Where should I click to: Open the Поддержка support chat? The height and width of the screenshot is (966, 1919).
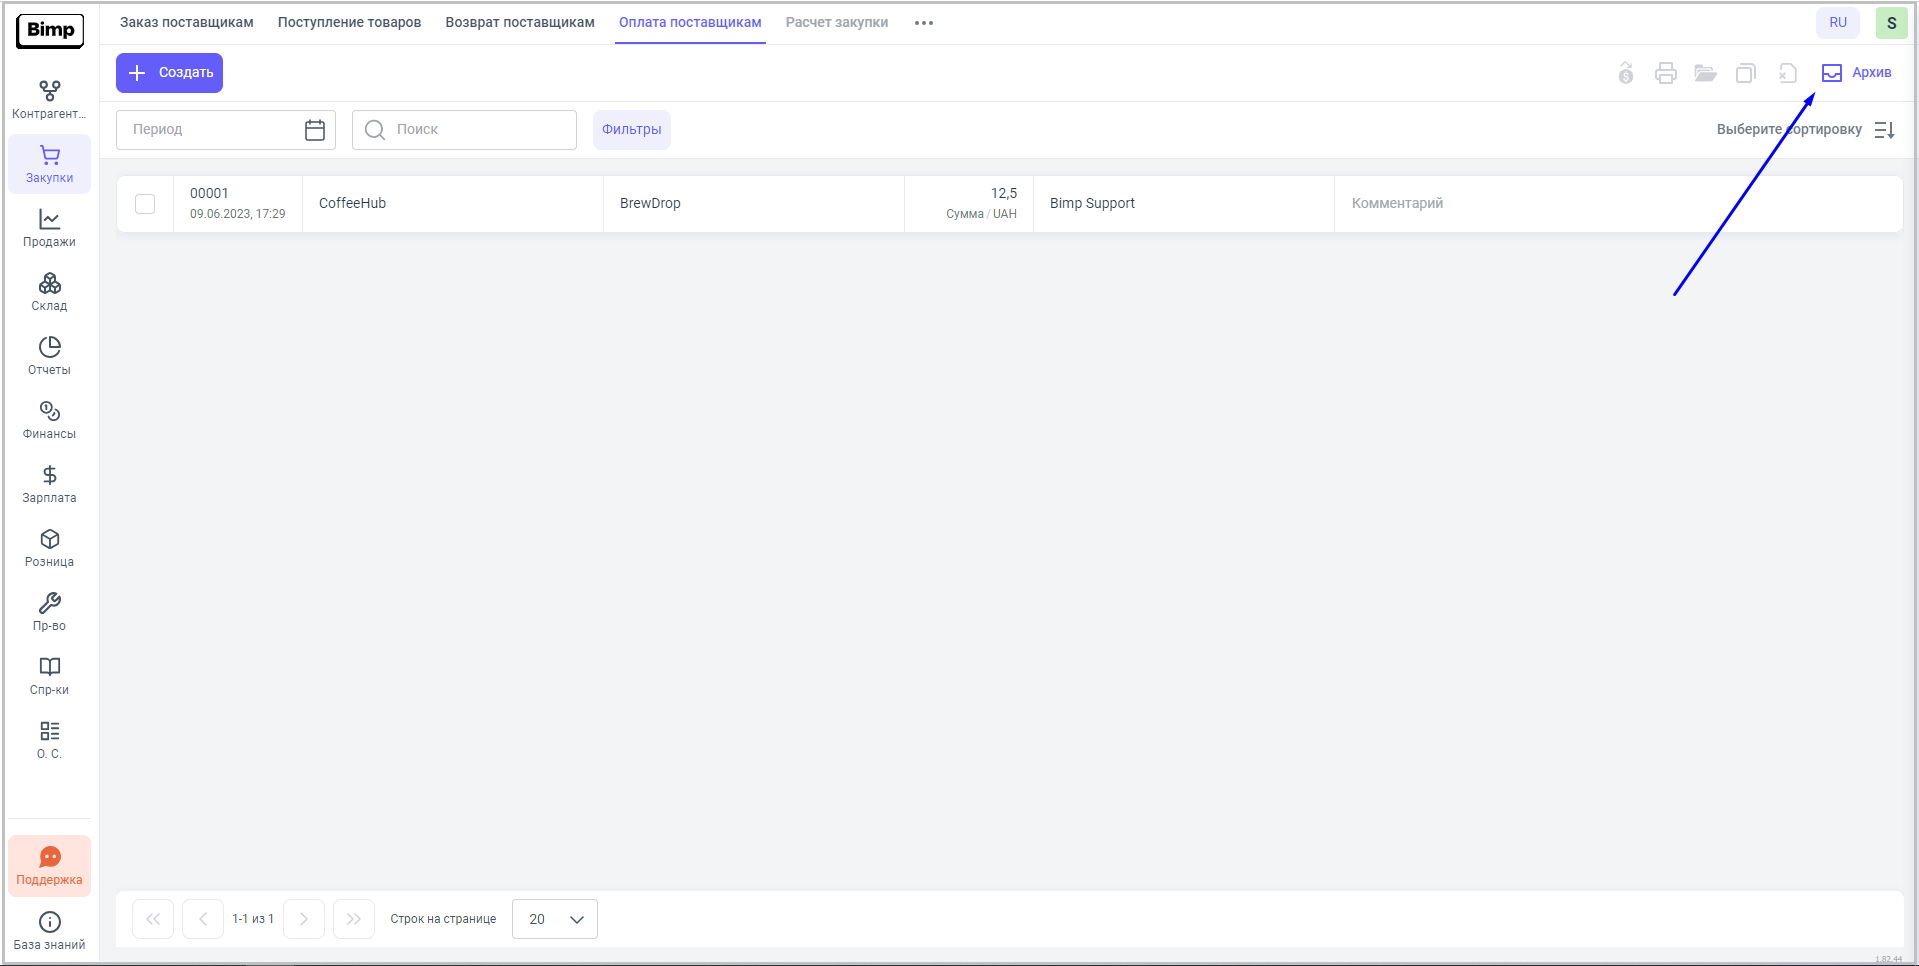[x=49, y=866]
